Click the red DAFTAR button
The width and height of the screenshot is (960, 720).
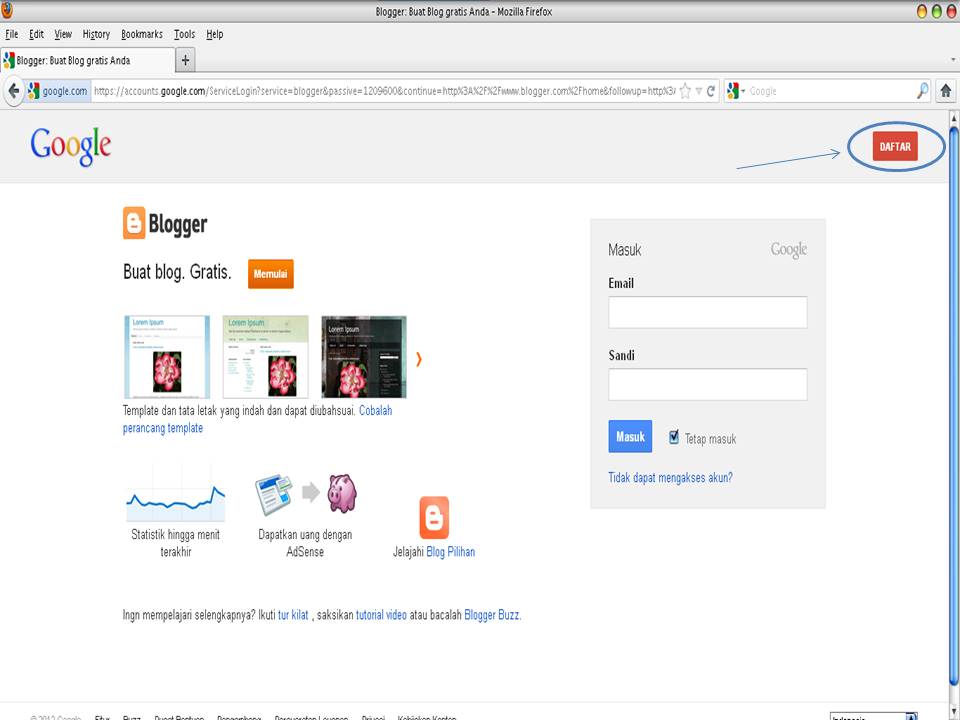coord(895,146)
